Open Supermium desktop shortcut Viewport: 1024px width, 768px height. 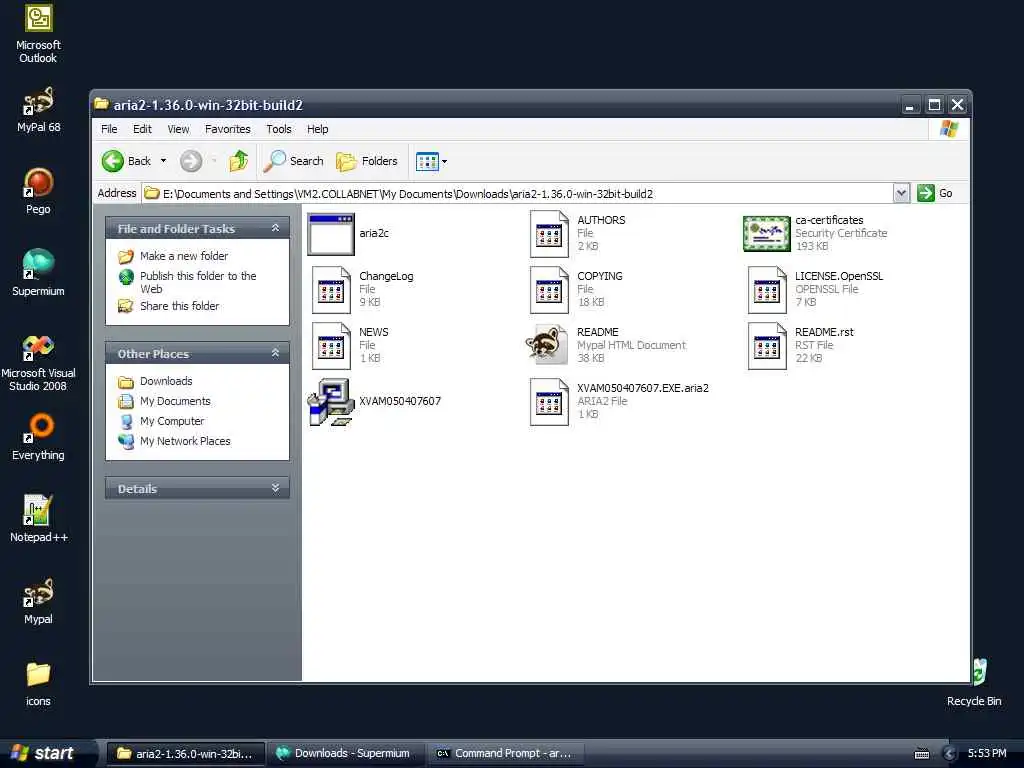(38, 273)
